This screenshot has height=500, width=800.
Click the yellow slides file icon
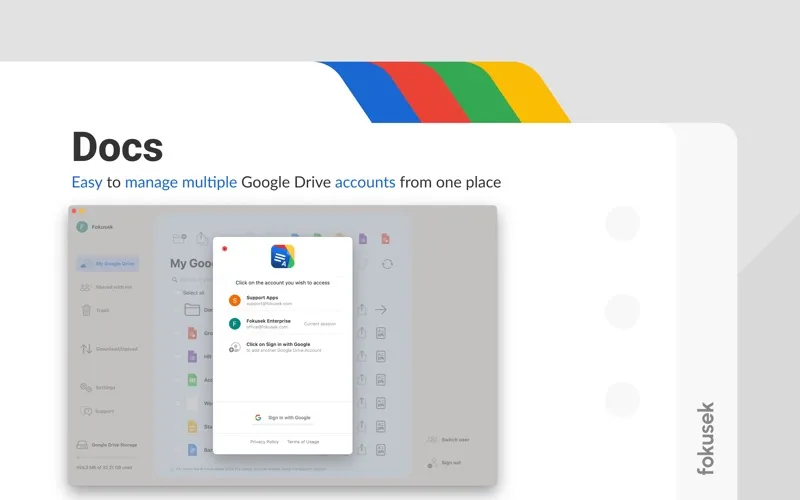(192, 427)
